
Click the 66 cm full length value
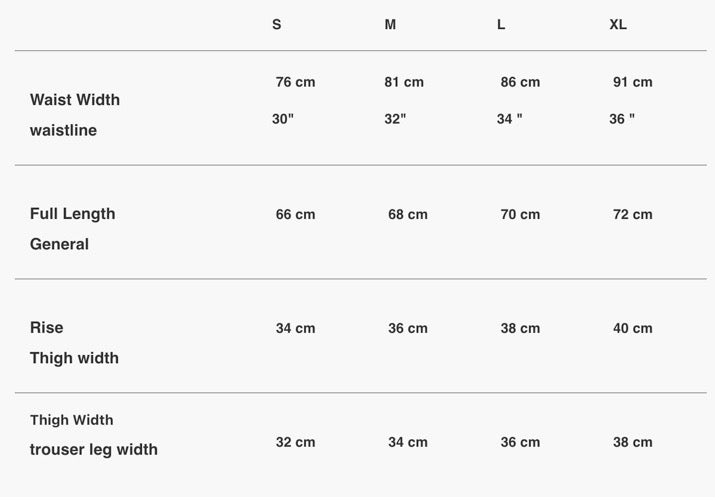pos(295,214)
